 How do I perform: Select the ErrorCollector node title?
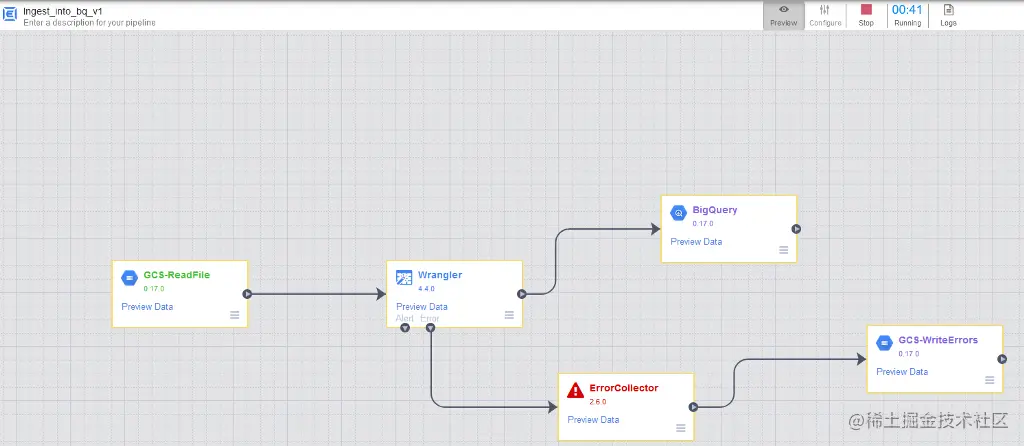pos(624,388)
